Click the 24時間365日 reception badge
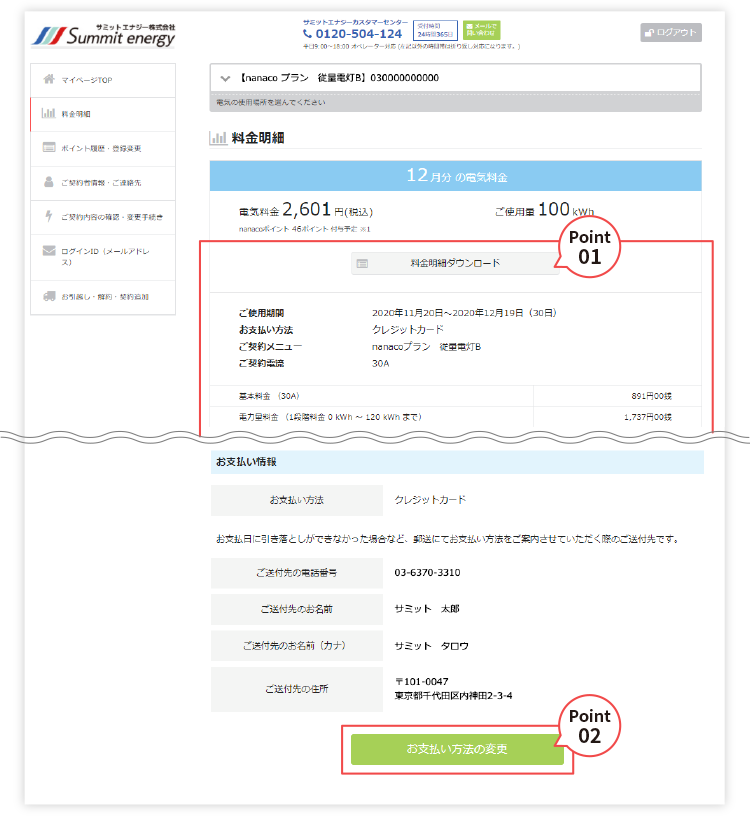Screen dimensions: 750x816 [x=435, y=30]
